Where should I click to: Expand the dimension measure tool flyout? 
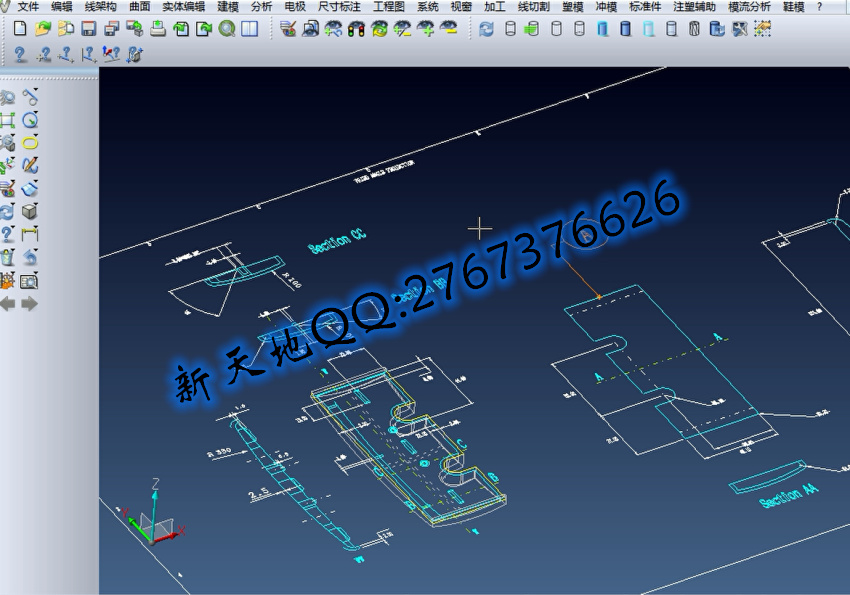[37, 228]
